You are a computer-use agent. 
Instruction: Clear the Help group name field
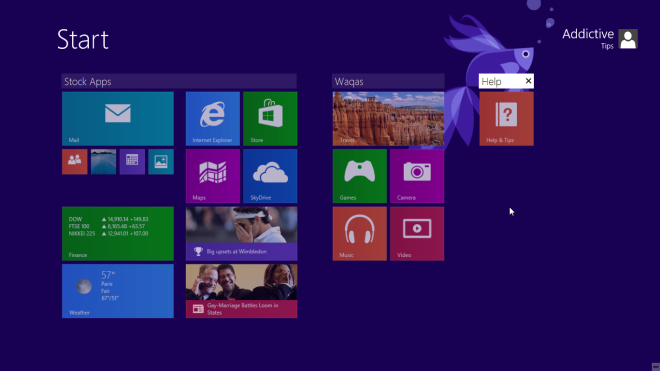pyautogui.click(x=528, y=81)
